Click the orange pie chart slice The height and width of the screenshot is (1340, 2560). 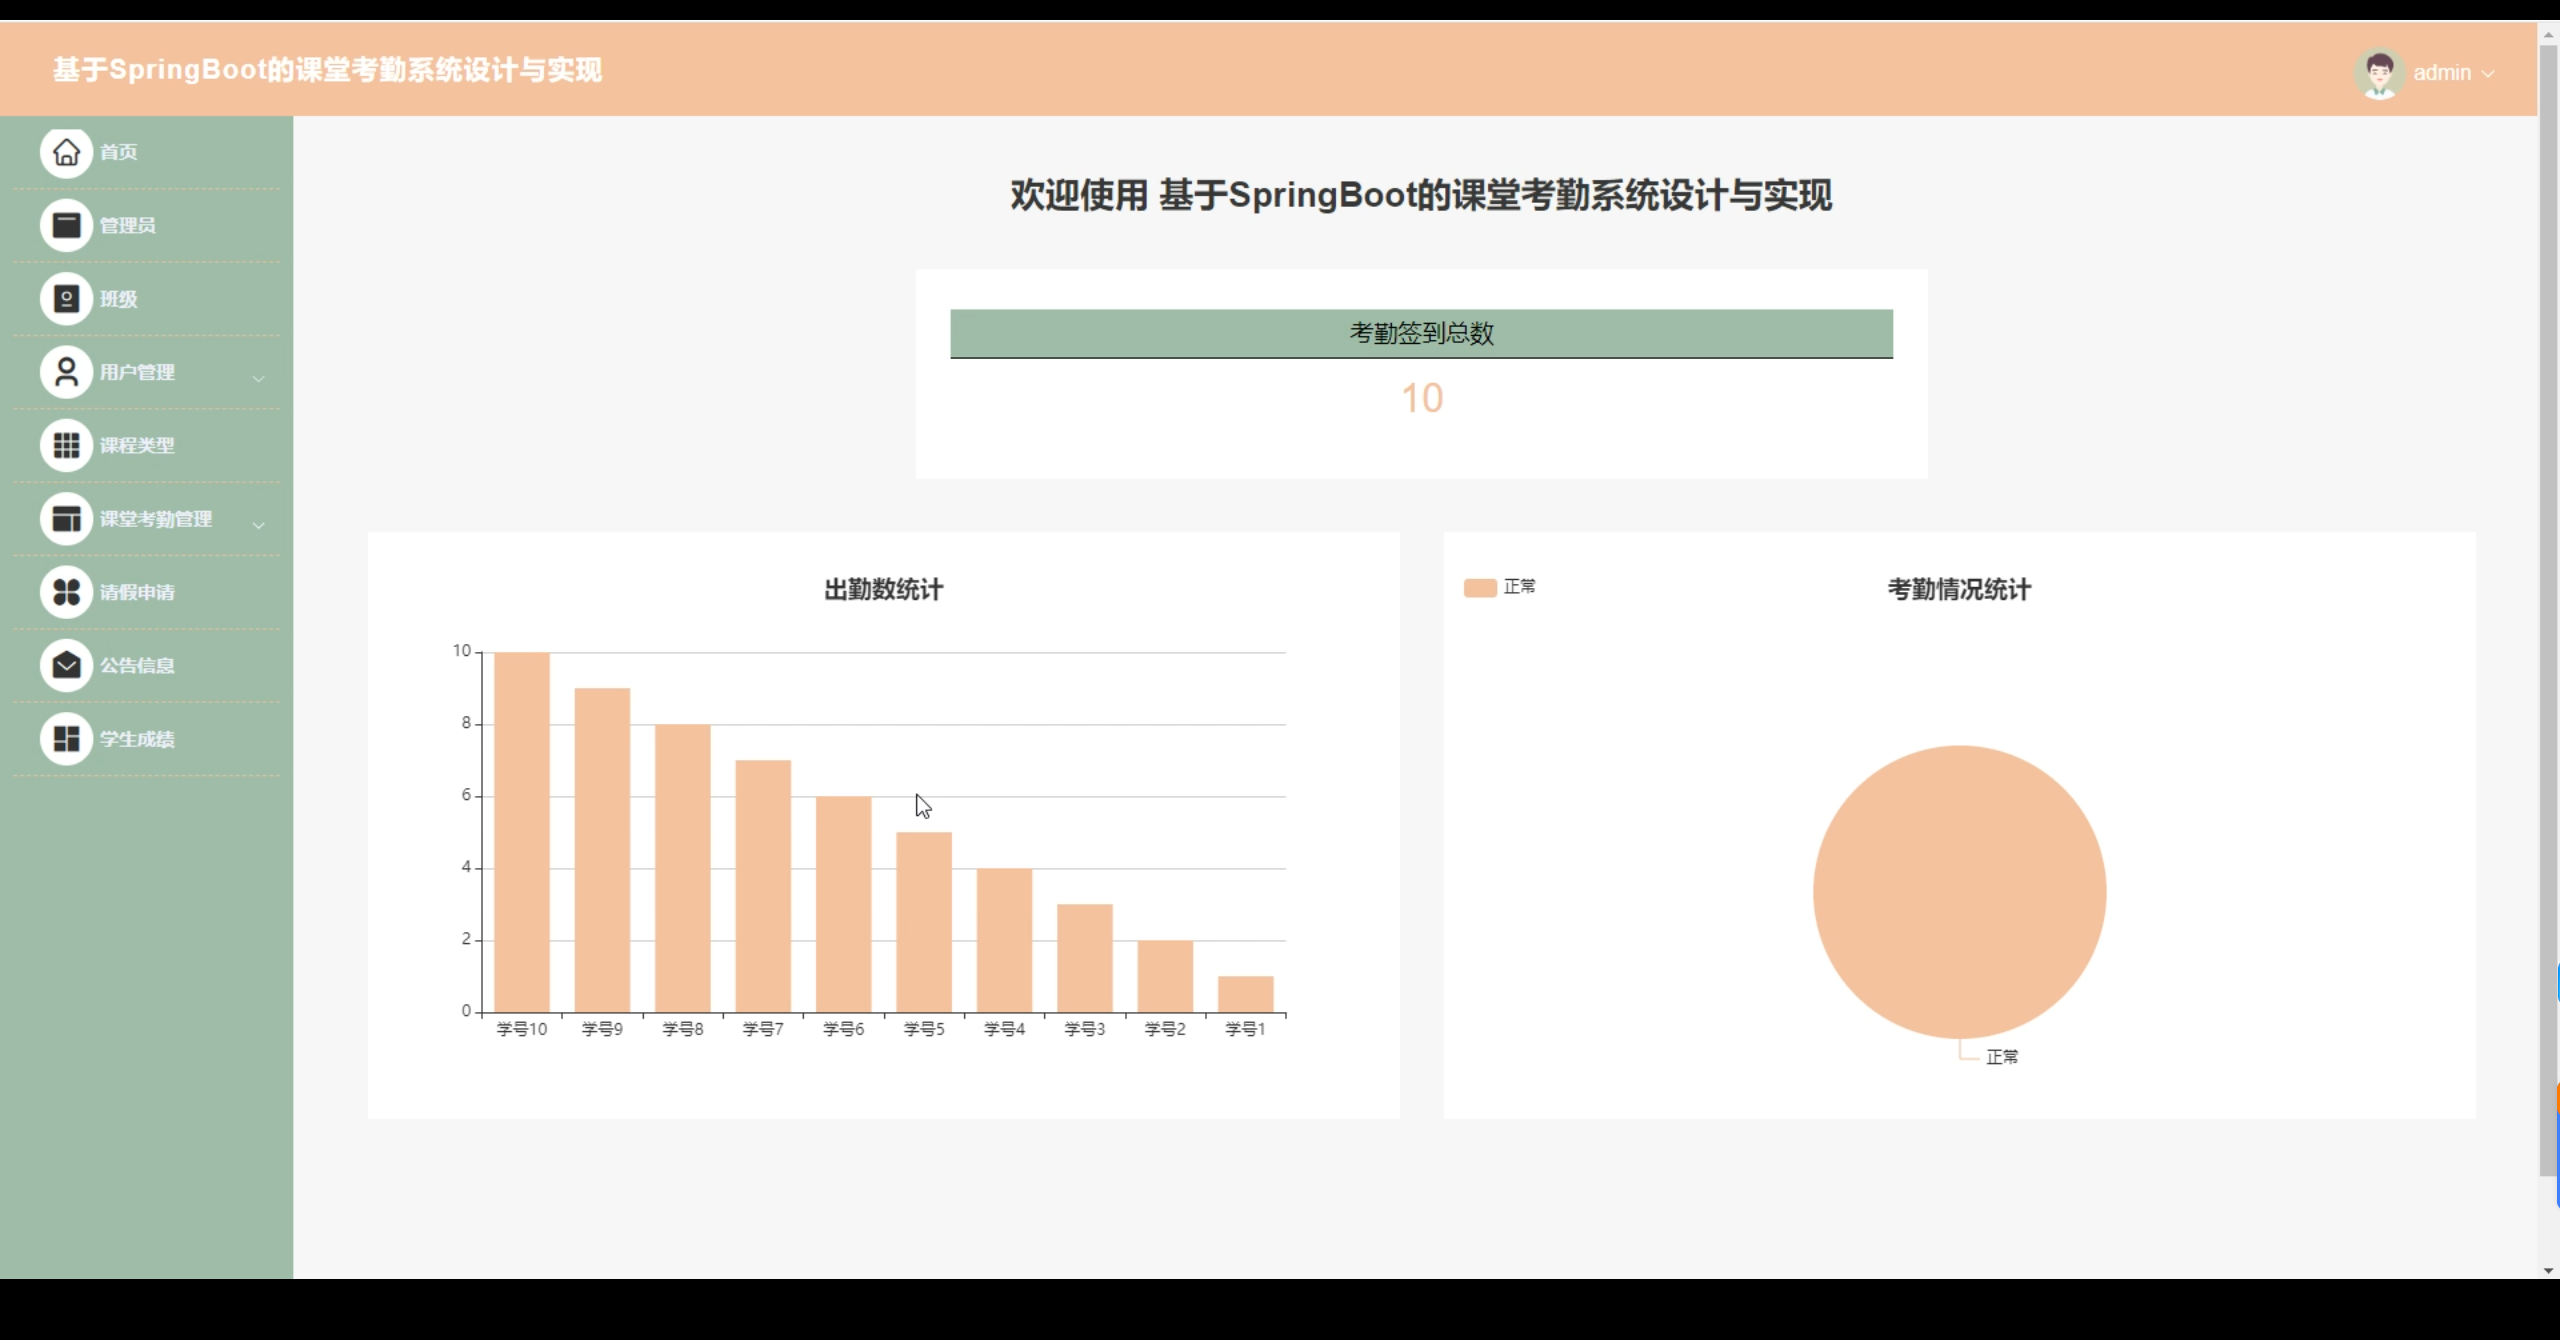(1958, 891)
